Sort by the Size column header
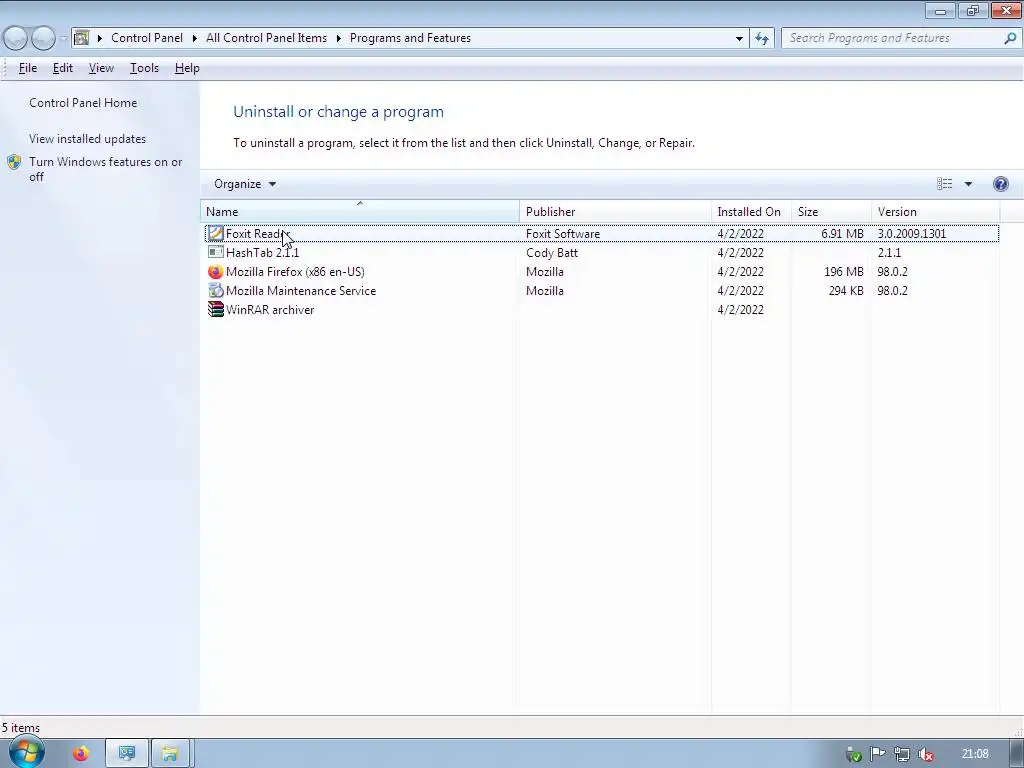Screen dimensions: 1024x768 831,212
